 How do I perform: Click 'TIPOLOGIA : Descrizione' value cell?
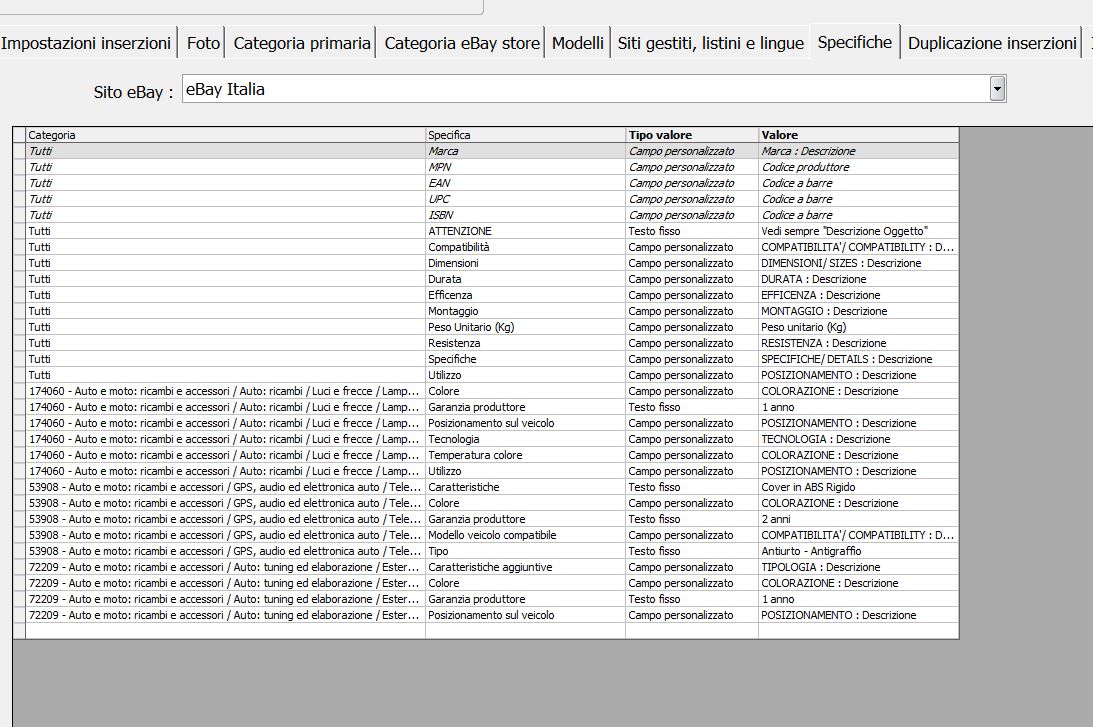point(859,568)
